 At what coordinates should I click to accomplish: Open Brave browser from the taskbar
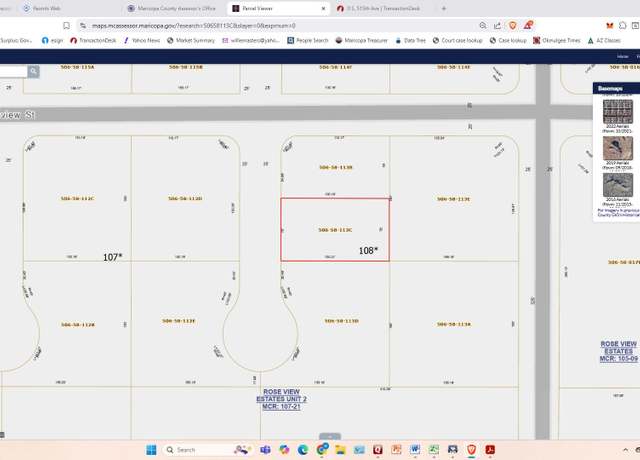click(x=471, y=450)
